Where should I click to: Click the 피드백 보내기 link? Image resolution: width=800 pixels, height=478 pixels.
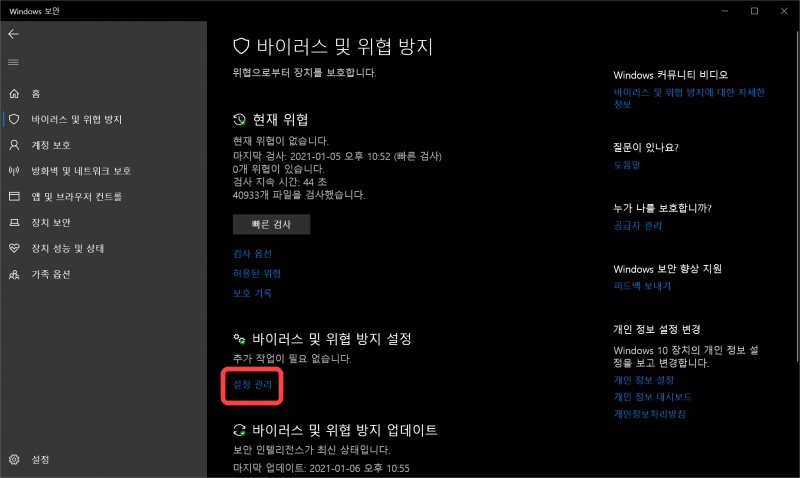(x=642, y=286)
